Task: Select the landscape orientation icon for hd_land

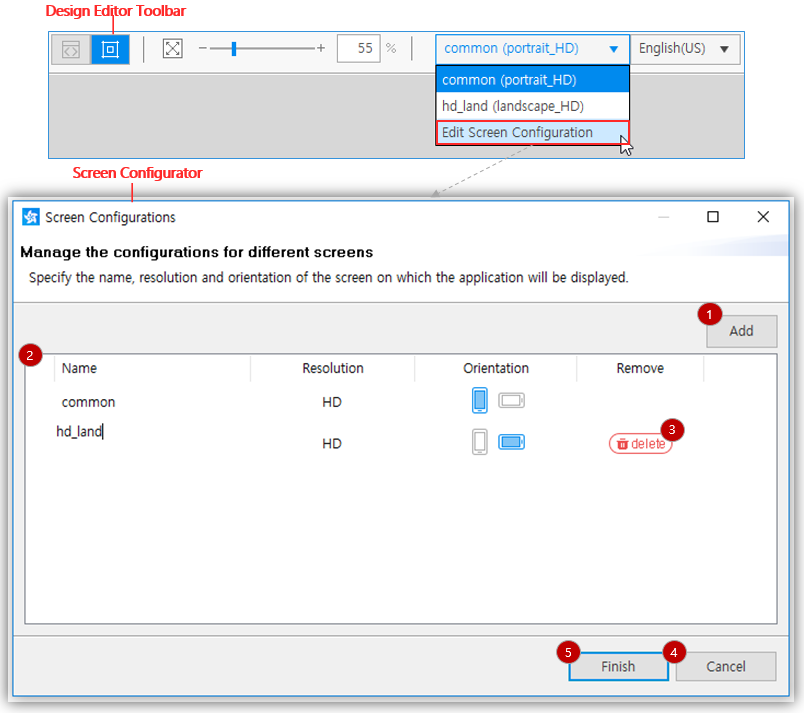Action: (510, 443)
